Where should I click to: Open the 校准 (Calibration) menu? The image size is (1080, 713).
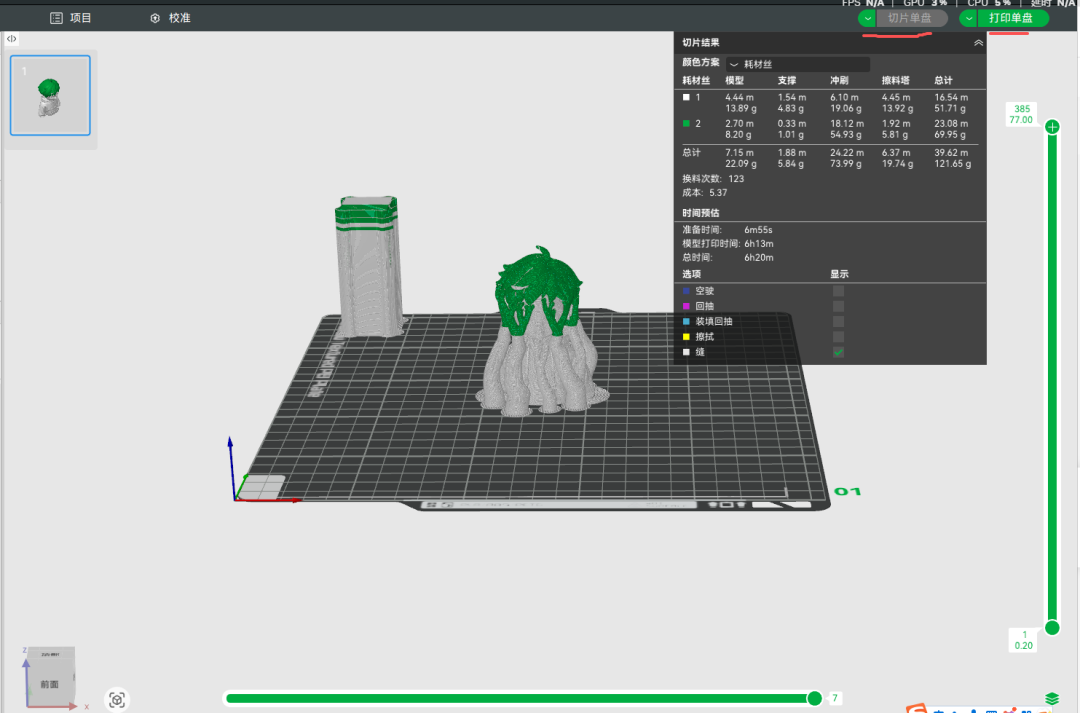(170, 18)
